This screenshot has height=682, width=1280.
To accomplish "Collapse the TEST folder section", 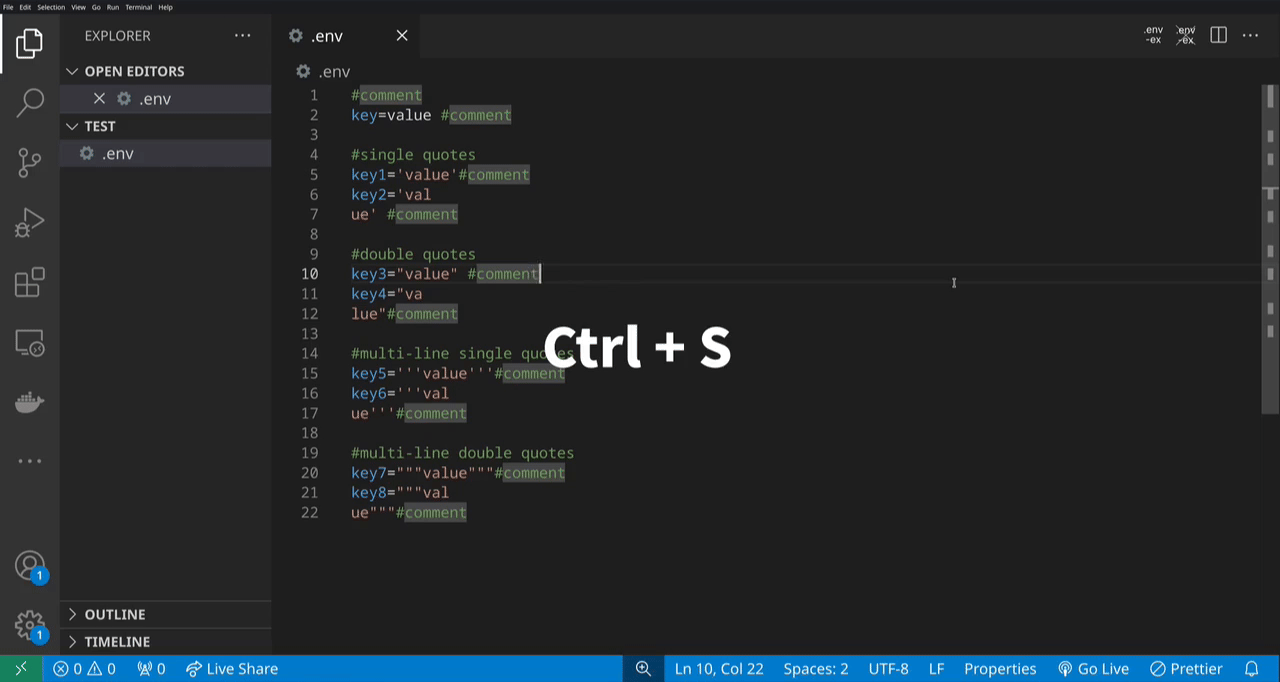I will click(166, 126).
